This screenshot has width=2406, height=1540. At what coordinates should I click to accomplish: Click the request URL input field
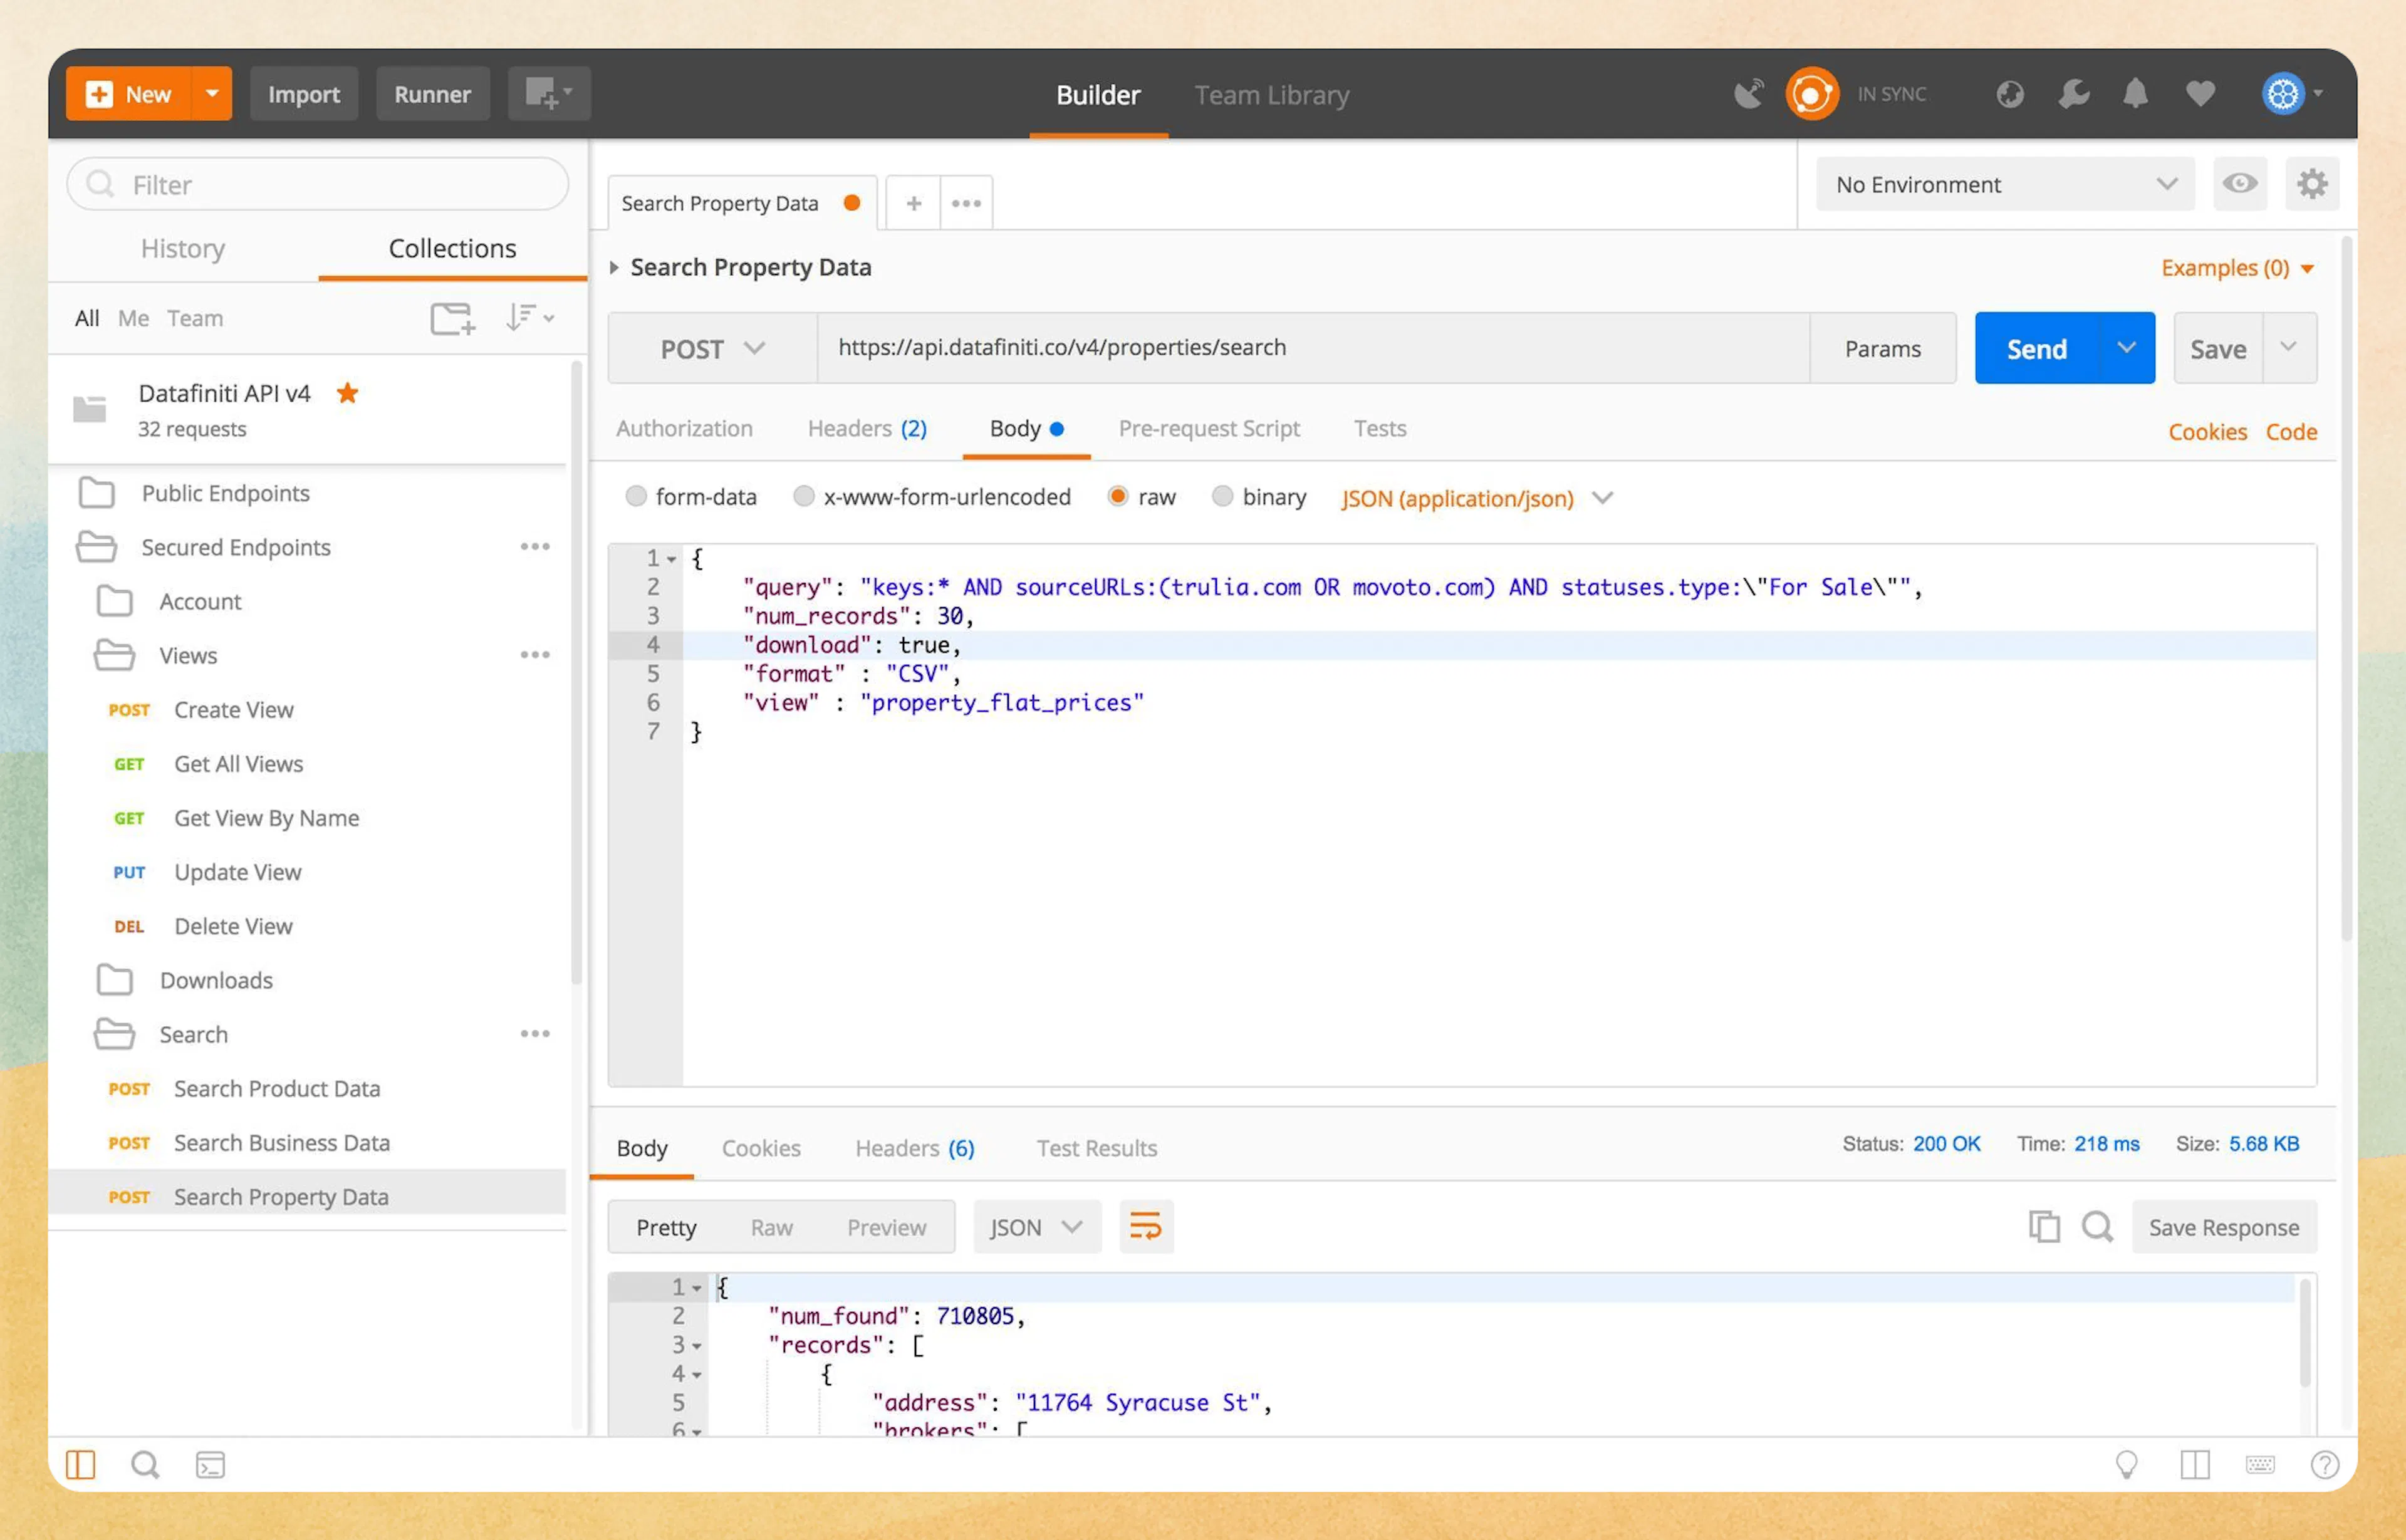pyautogui.click(x=1300, y=348)
